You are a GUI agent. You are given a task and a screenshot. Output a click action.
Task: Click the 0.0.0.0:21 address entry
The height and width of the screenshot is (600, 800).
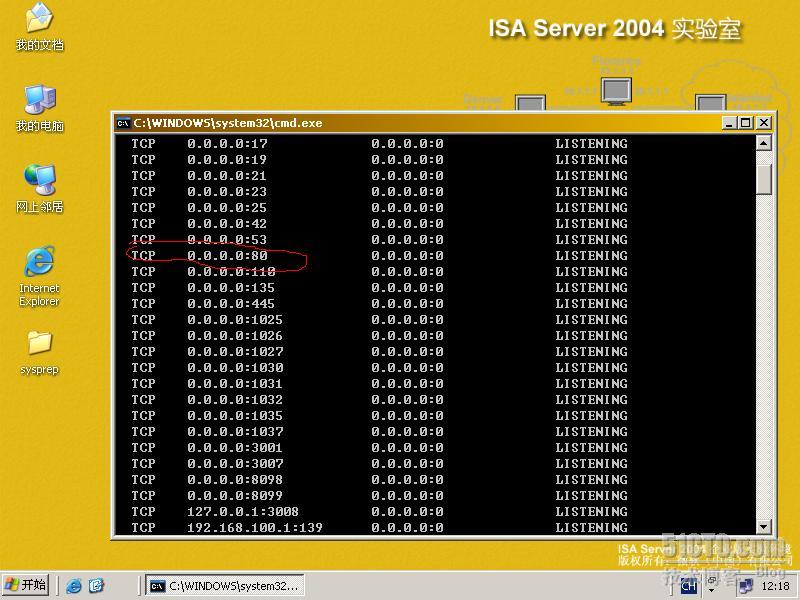[x=227, y=175]
